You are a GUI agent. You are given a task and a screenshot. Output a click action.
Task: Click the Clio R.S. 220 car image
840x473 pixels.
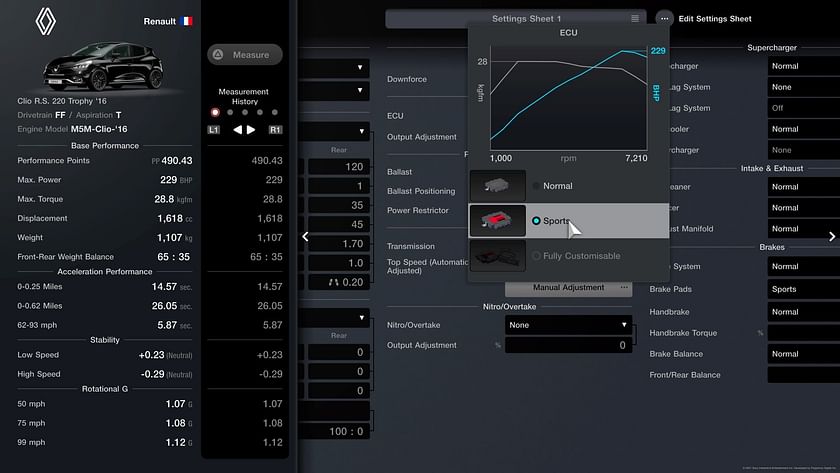(x=103, y=67)
